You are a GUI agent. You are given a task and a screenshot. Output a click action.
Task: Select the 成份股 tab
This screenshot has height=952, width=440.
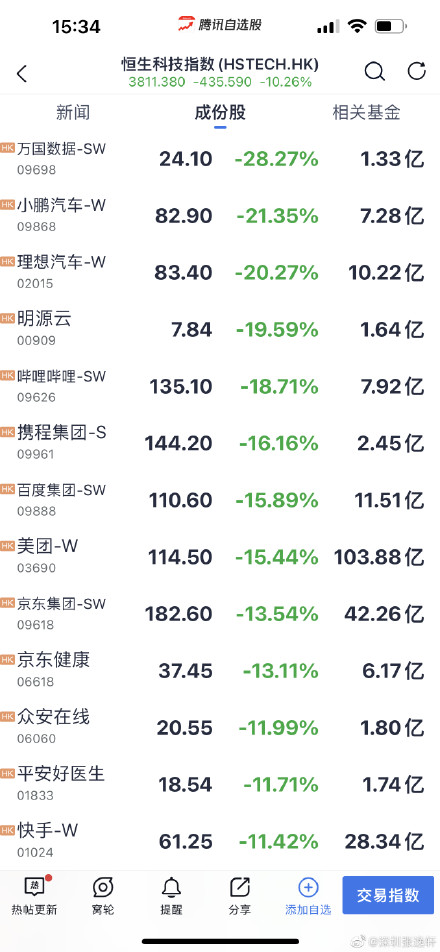[x=220, y=112]
